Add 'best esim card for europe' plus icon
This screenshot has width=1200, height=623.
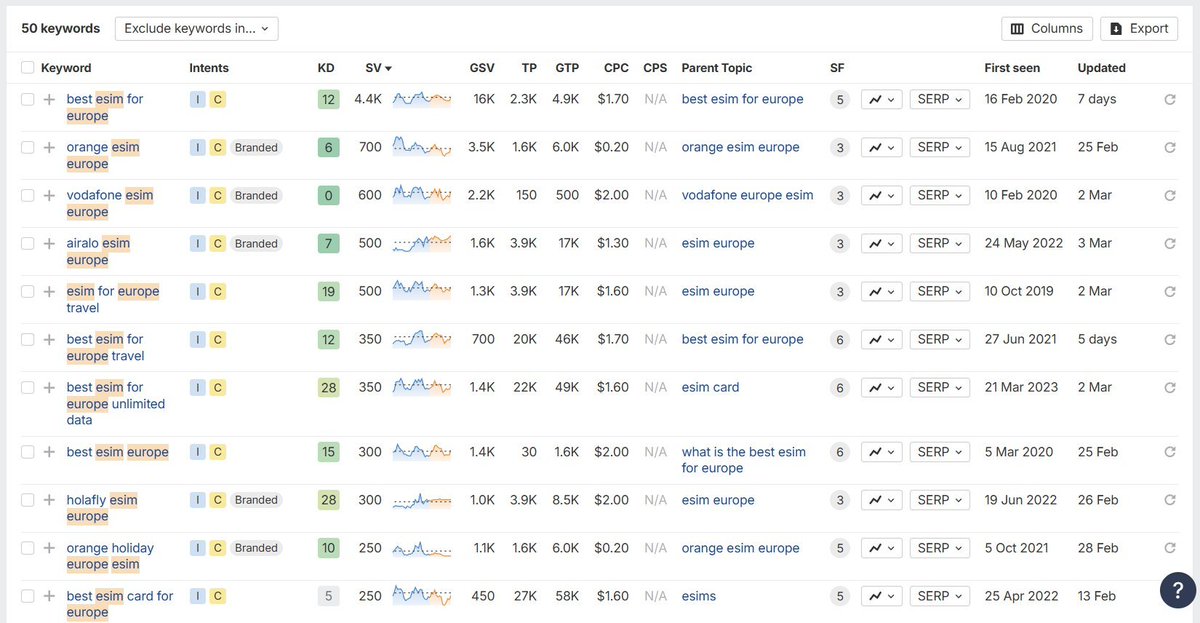coord(49,596)
